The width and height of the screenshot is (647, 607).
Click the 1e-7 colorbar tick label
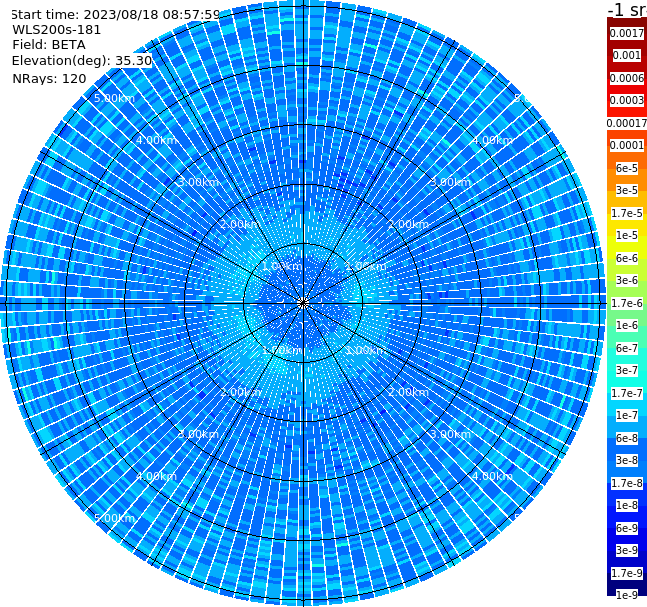click(x=627, y=415)
